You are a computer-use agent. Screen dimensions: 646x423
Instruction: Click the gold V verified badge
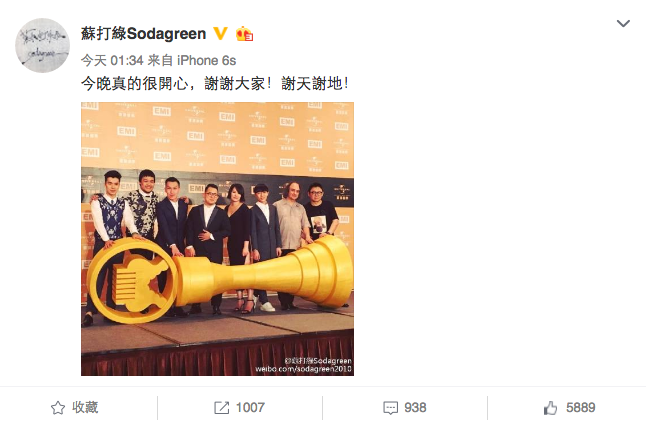[220, 33]
